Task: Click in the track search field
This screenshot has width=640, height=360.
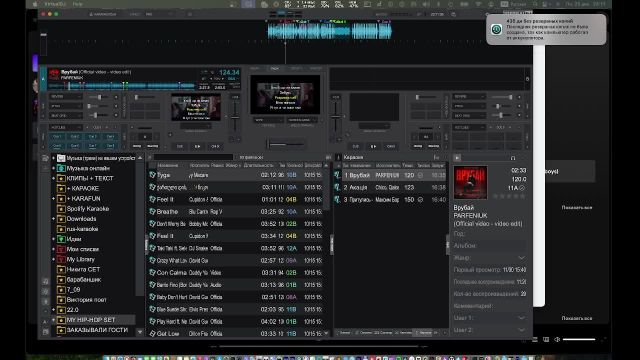Action: click(x=193, y=157)
